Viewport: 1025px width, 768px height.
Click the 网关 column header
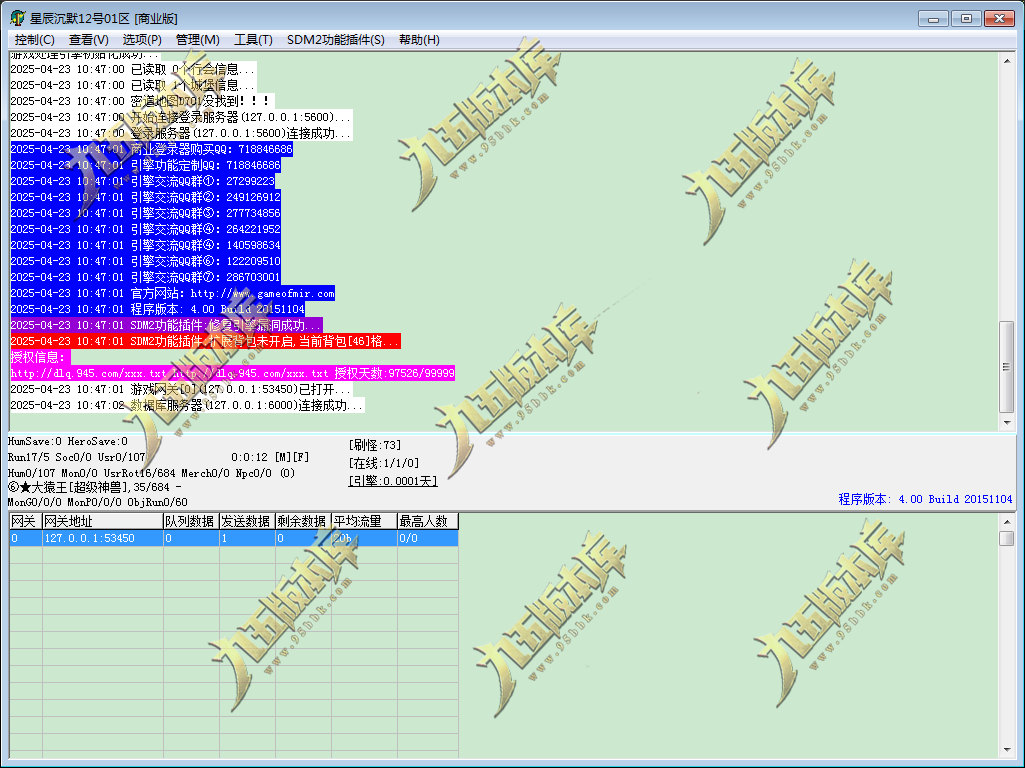[x=25, y=521]
